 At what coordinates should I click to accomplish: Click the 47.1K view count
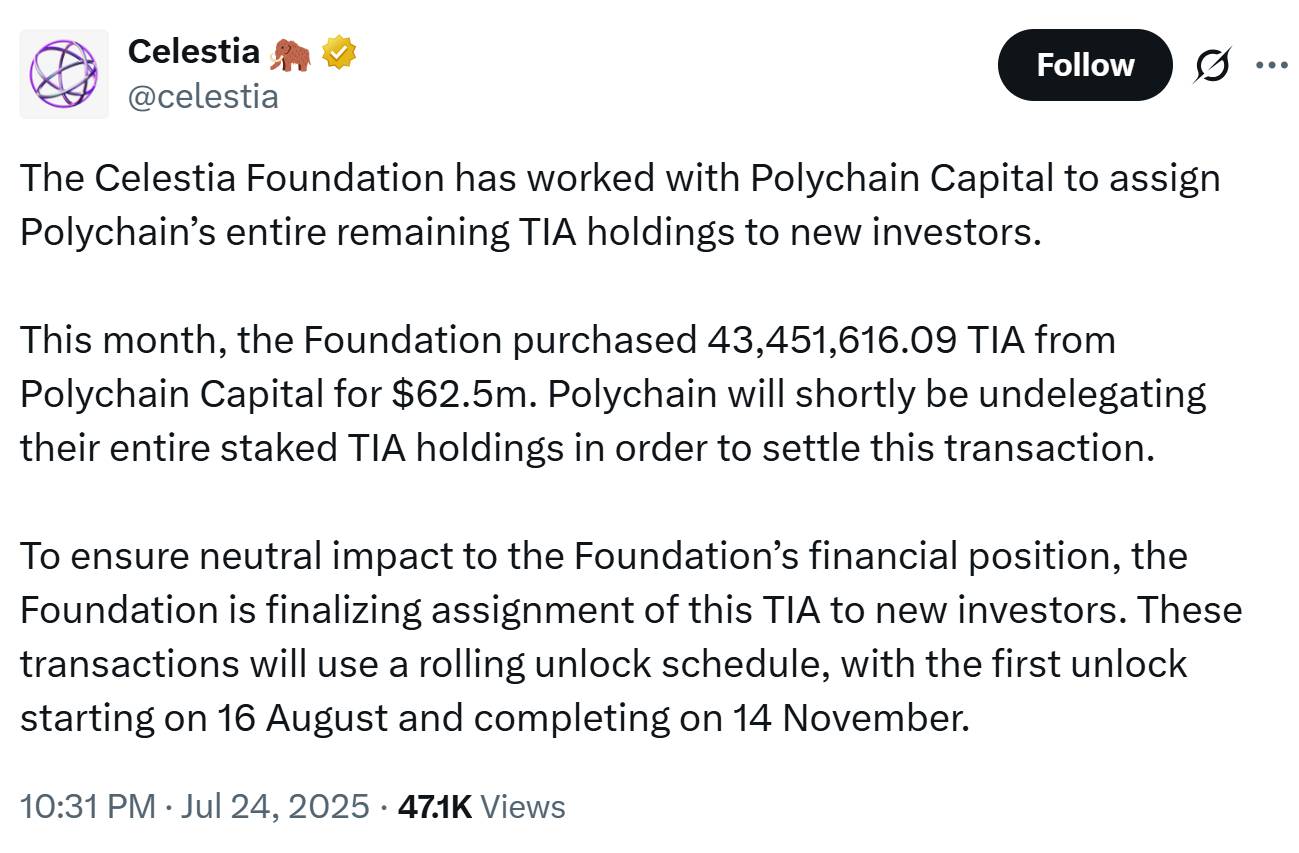tap(434, 806)
